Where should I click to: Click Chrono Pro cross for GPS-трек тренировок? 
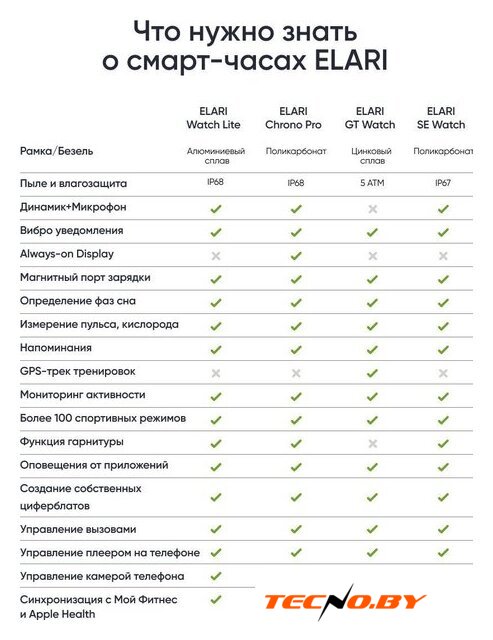pos(296,373)
